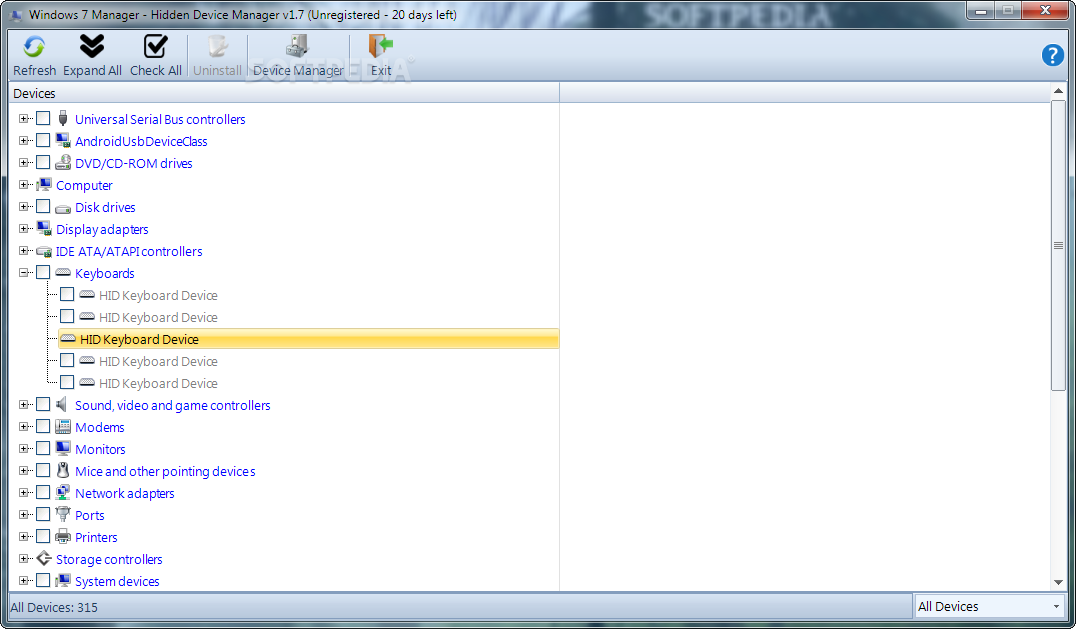Screen dimensions: 1076x629
Task: Expand the System devices node
Action: [23, 580]
